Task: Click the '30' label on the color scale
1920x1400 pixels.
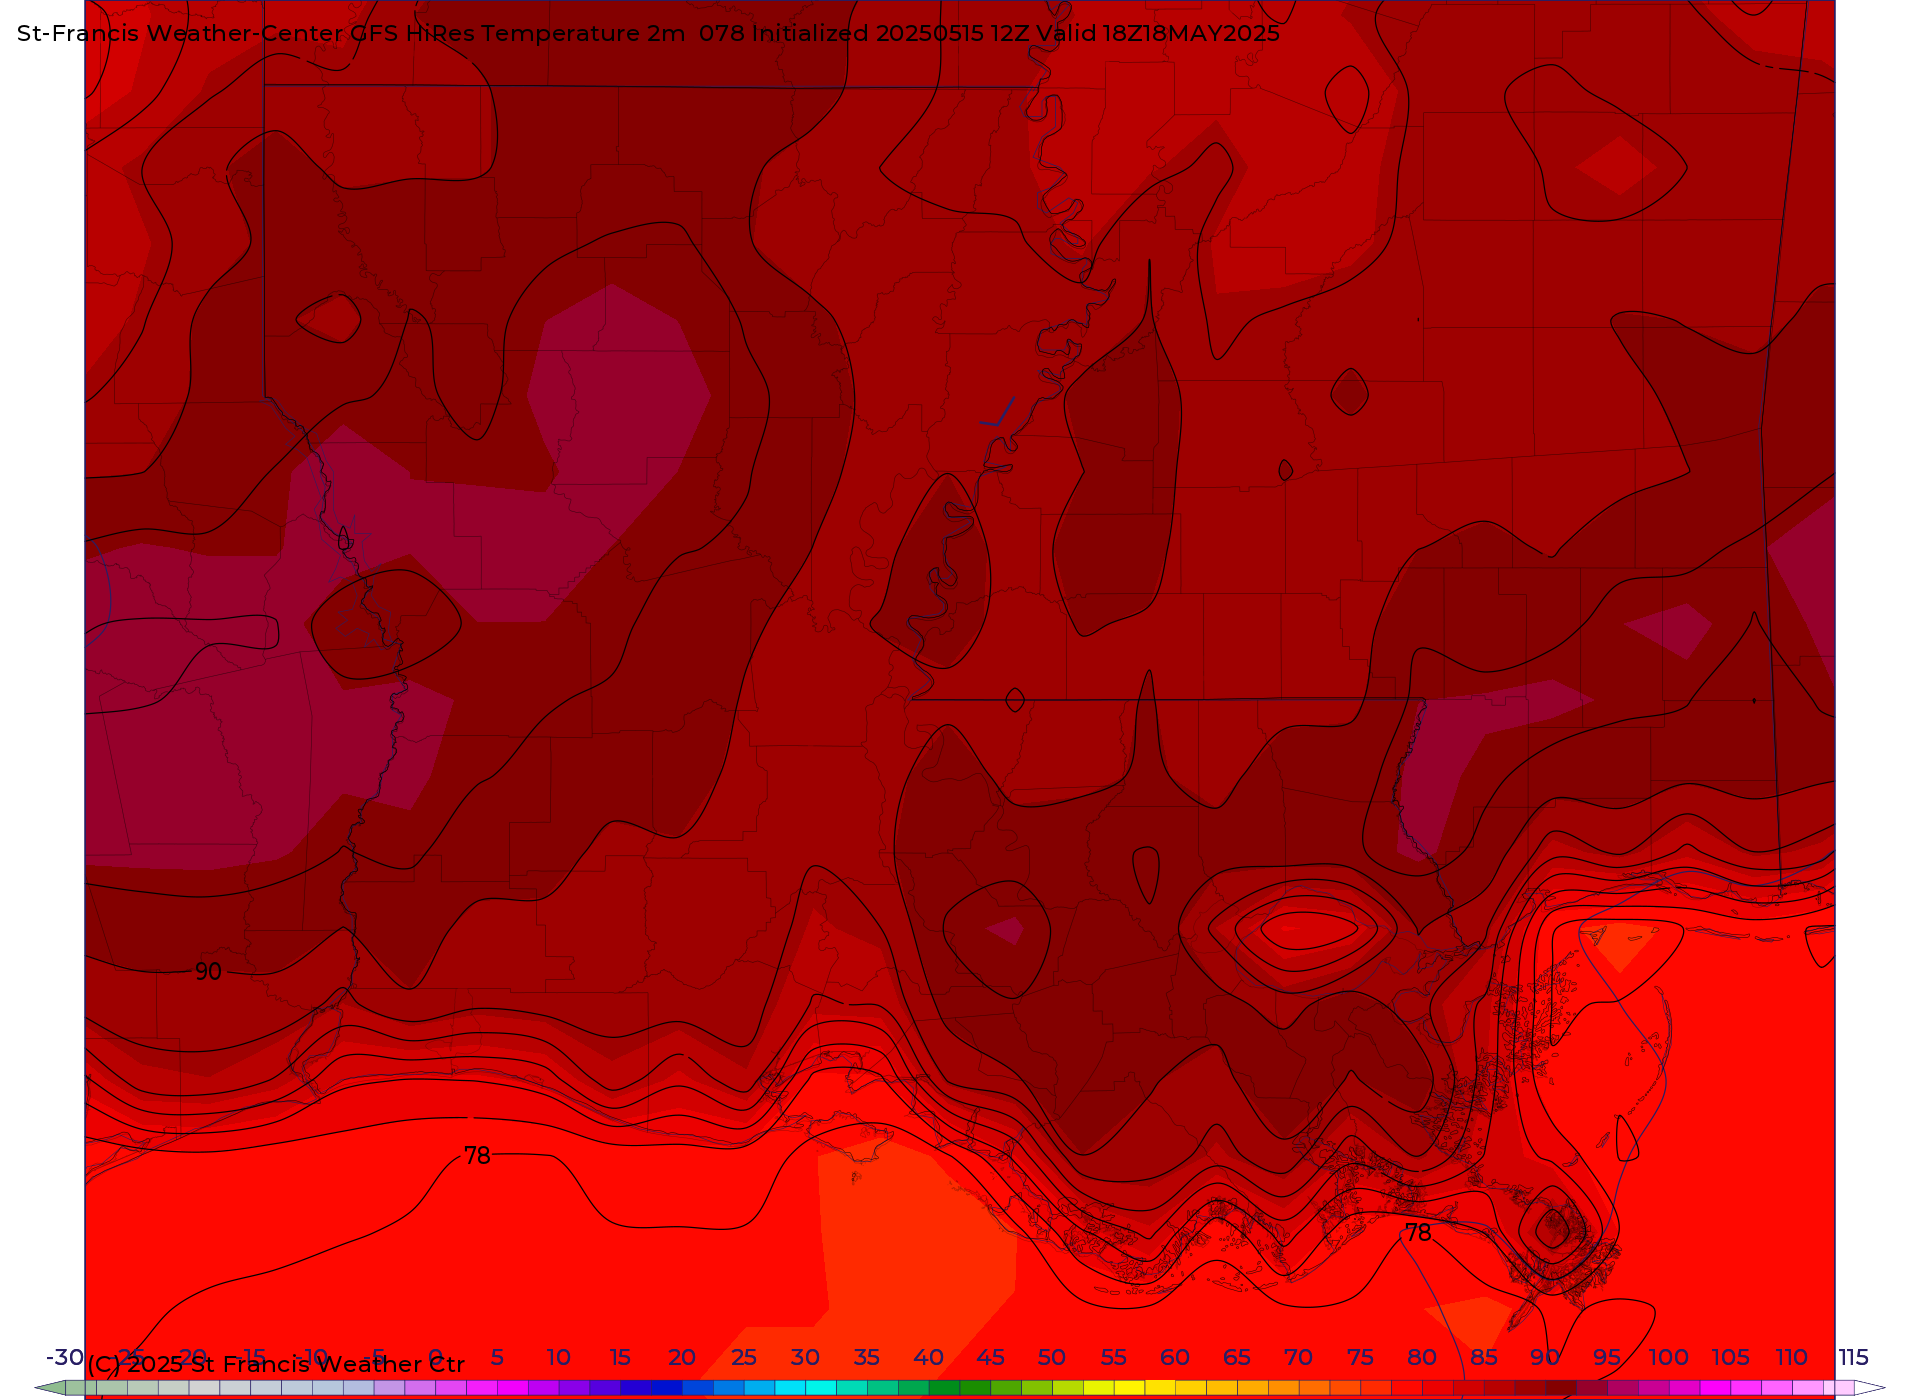Action: click(x=805, y=1357)
